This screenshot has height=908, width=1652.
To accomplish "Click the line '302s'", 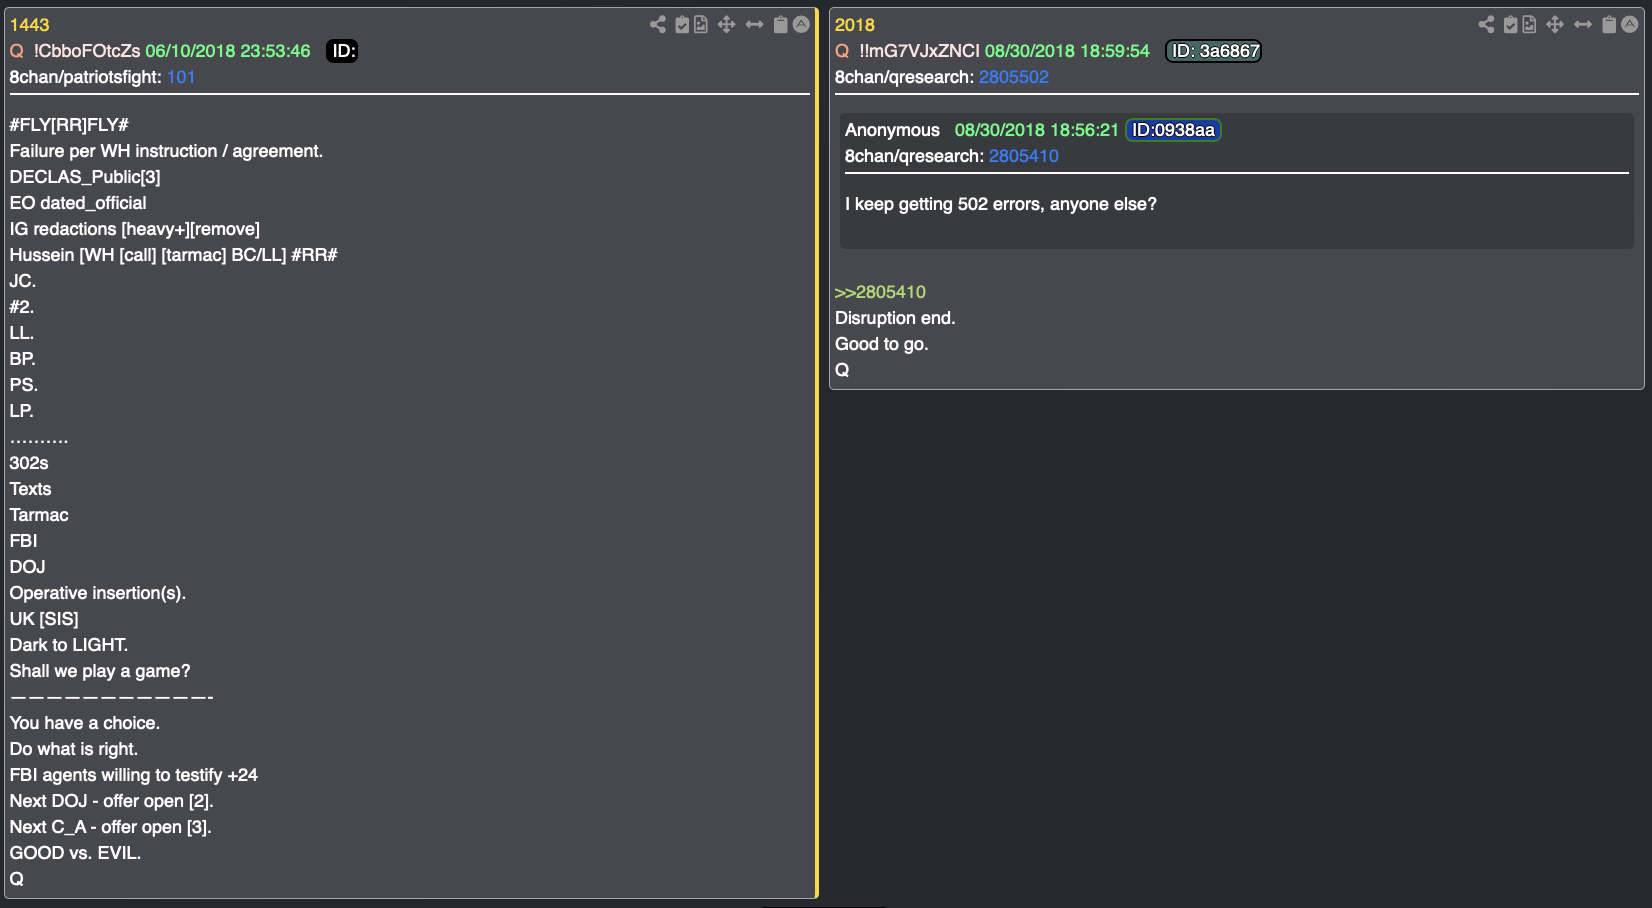I will (29, 463).
